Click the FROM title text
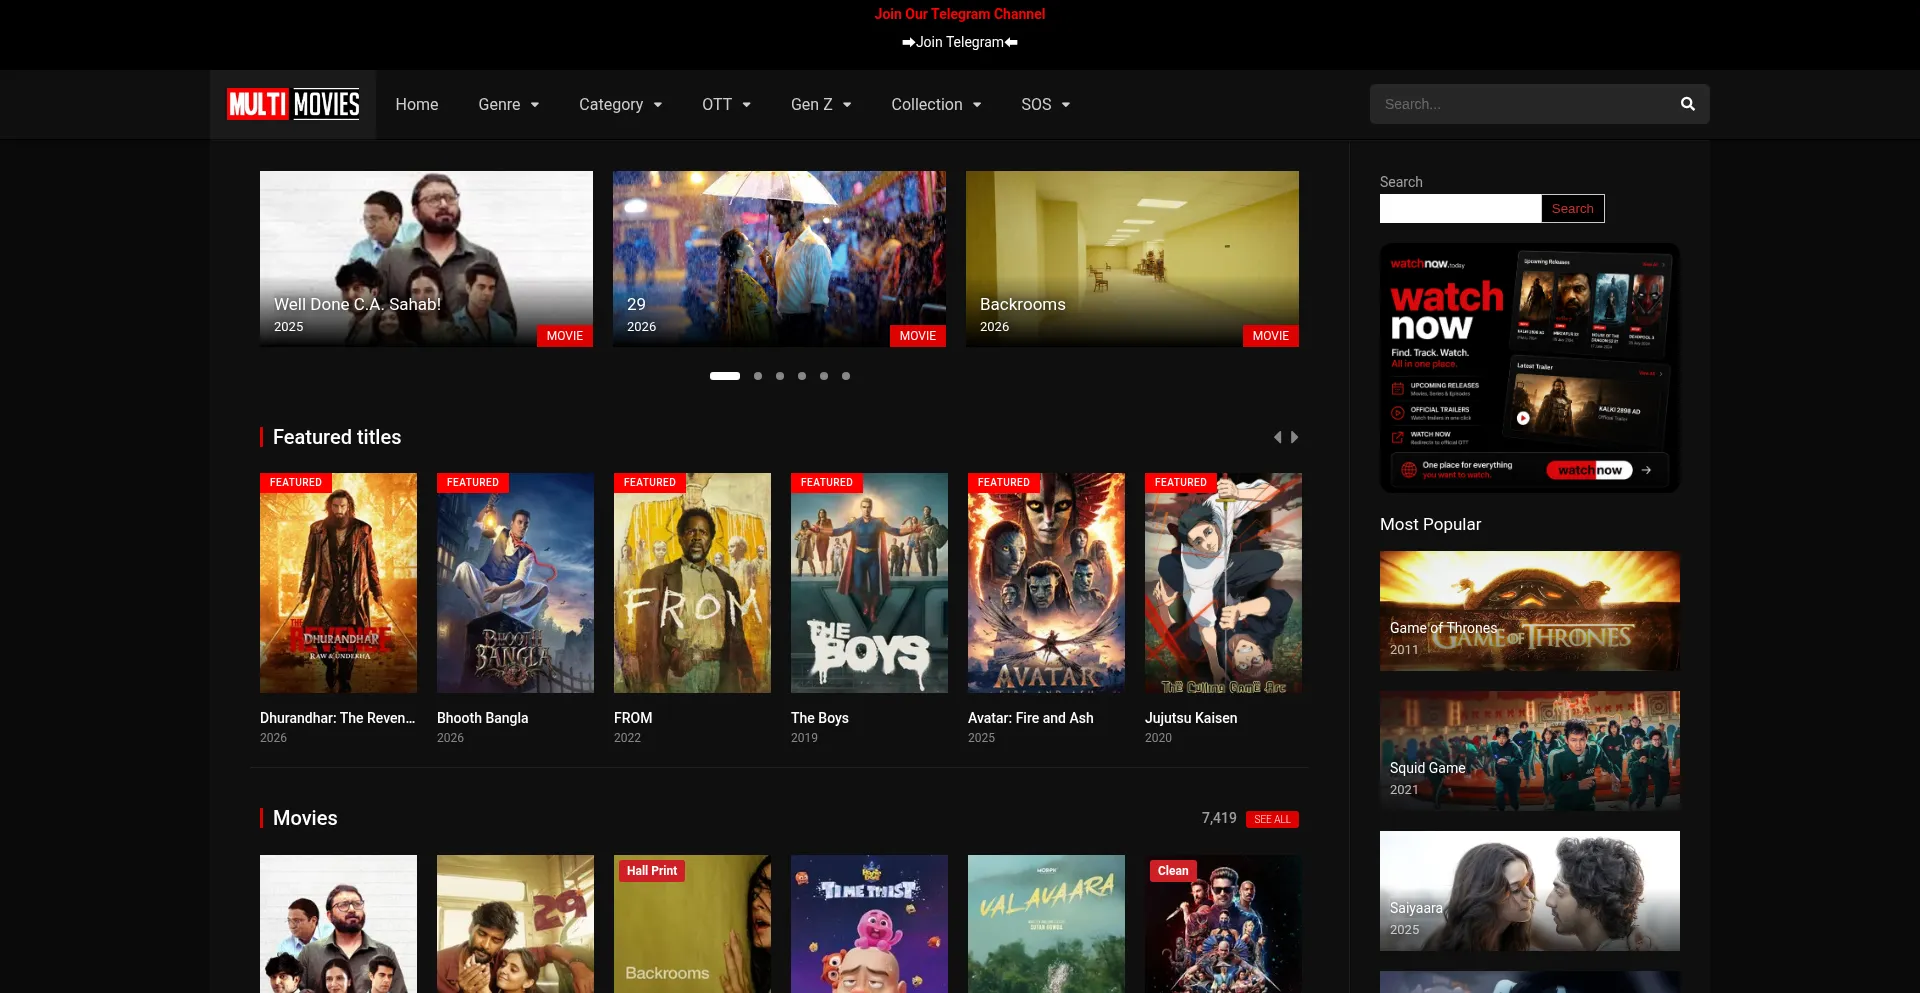The image size is (1920, 993). coord(633,718)
